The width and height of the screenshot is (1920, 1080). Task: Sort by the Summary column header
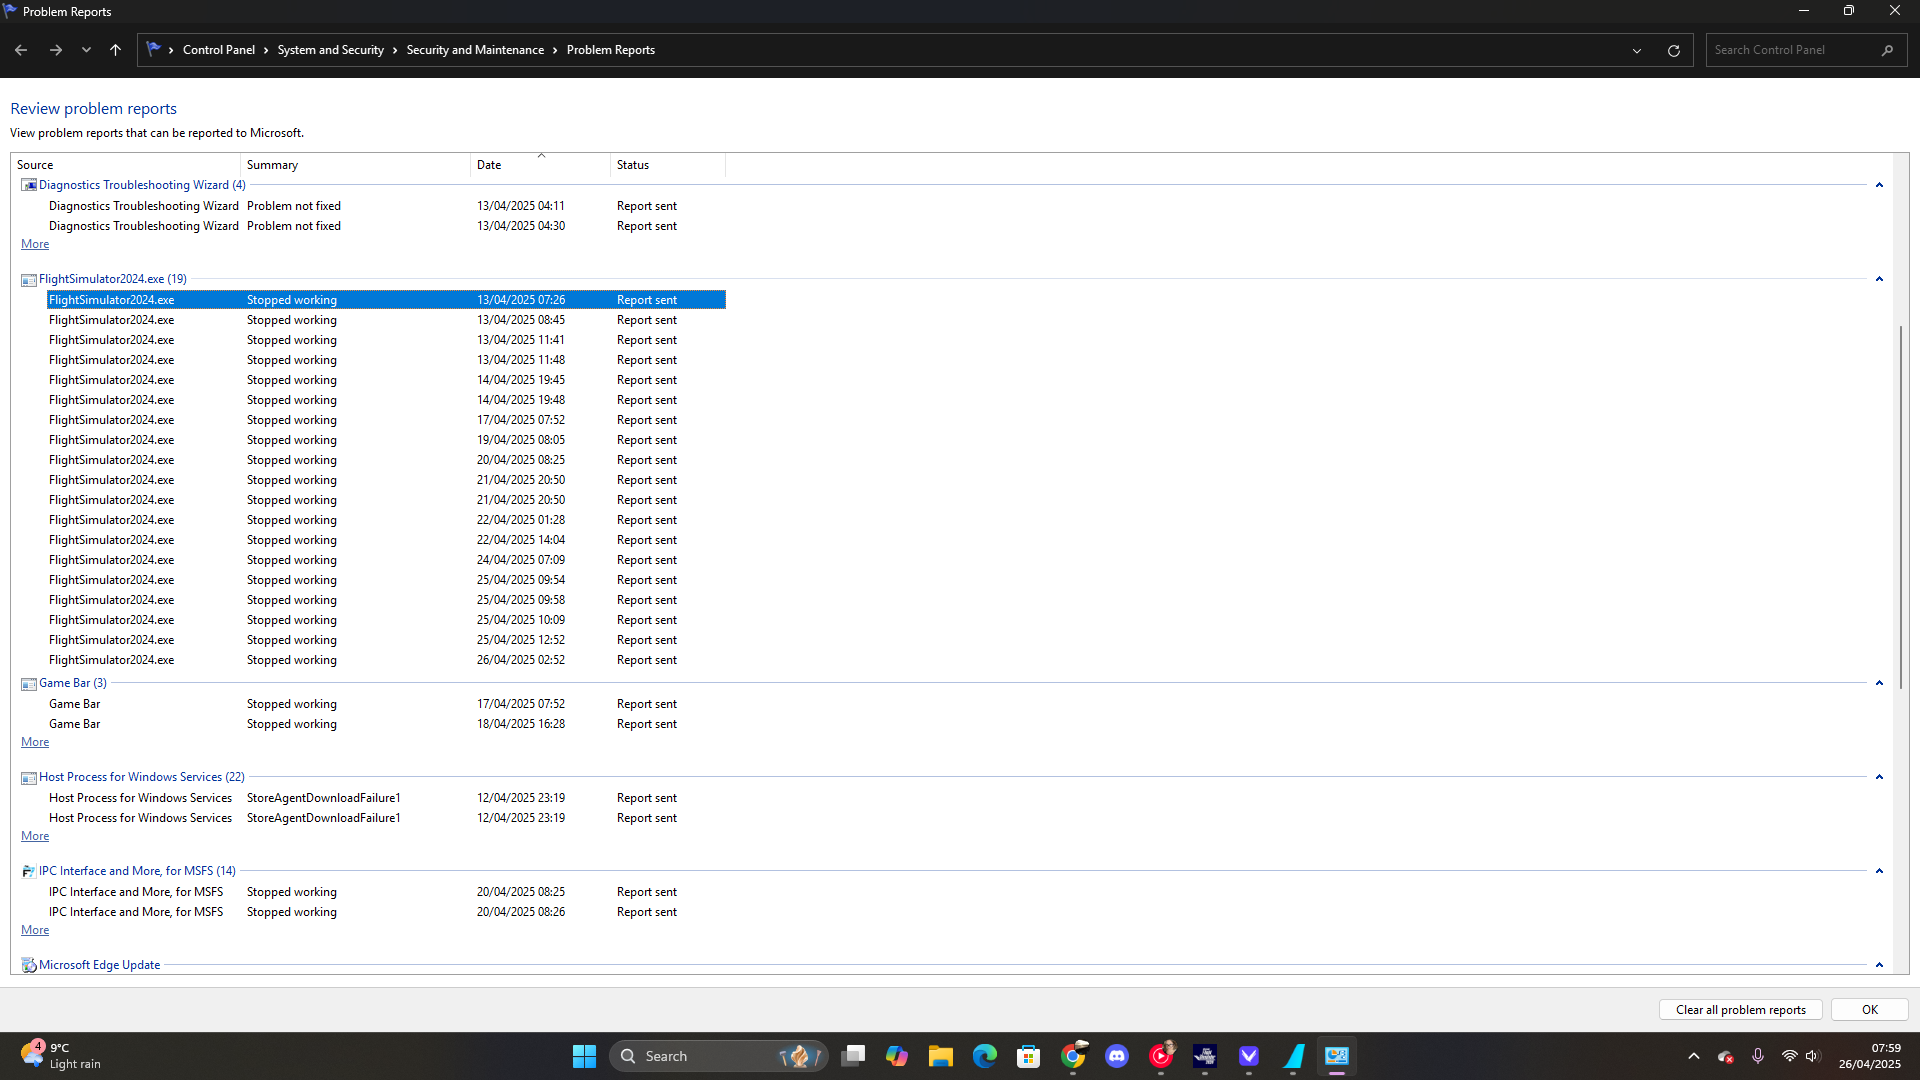coord(355,165)
